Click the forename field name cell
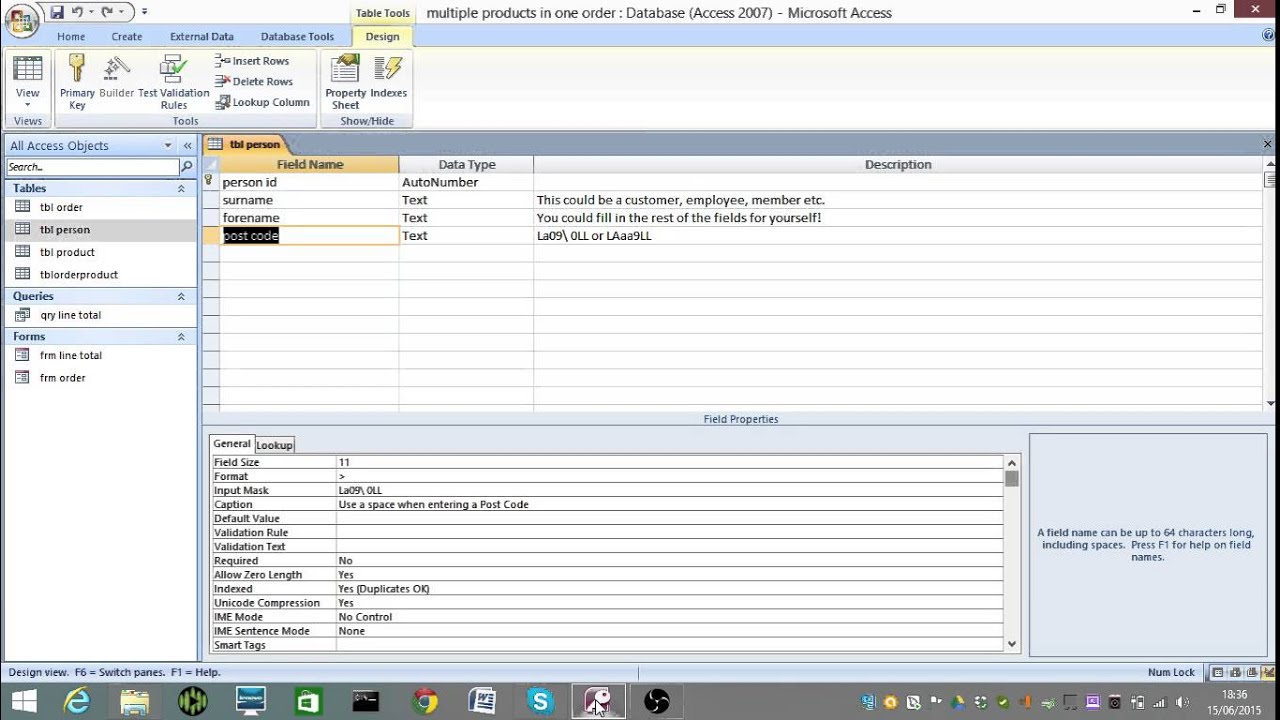This screenshot has width=1280, height=720. [x=309, y=218]
